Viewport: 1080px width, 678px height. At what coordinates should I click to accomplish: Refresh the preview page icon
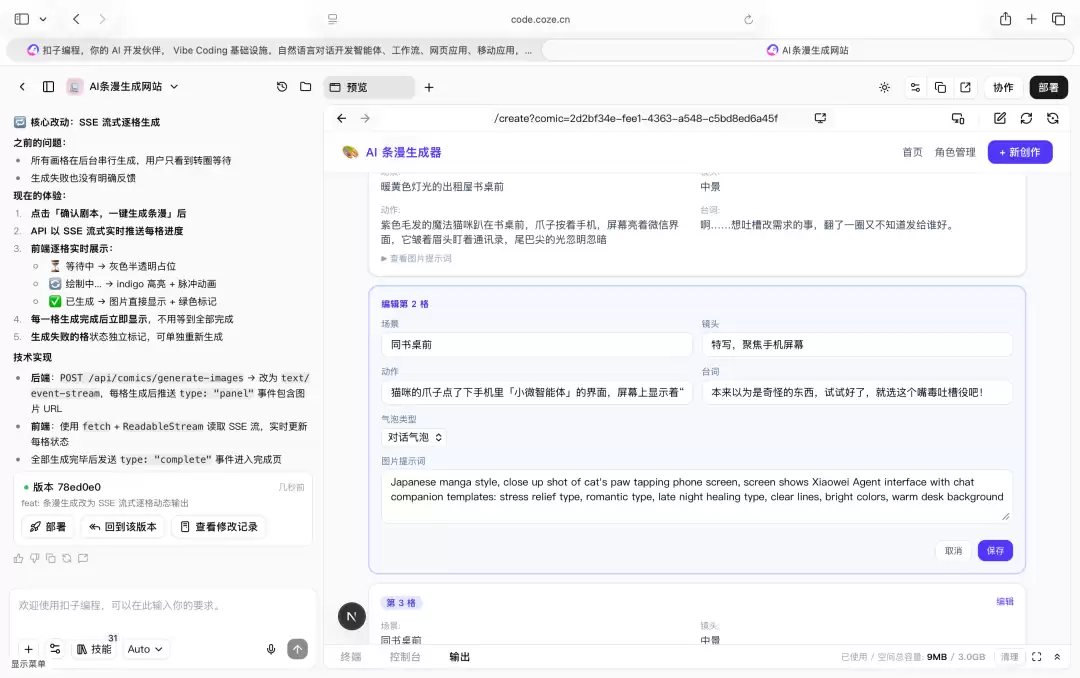pos(1026,119)
